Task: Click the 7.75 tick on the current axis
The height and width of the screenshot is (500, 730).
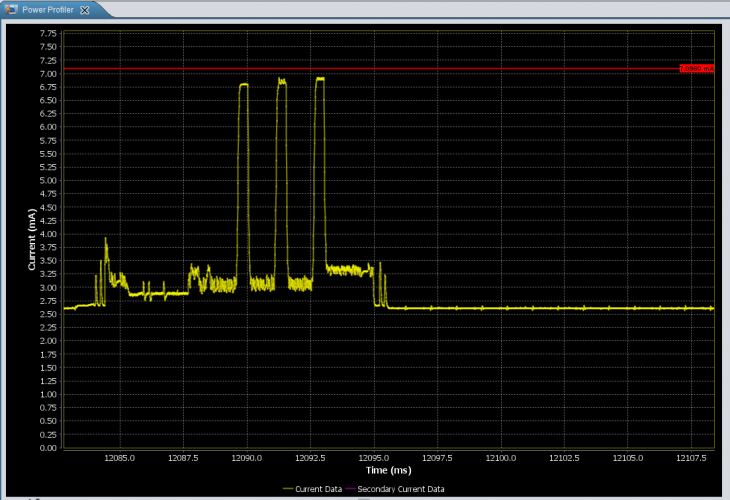Action: 47,33
